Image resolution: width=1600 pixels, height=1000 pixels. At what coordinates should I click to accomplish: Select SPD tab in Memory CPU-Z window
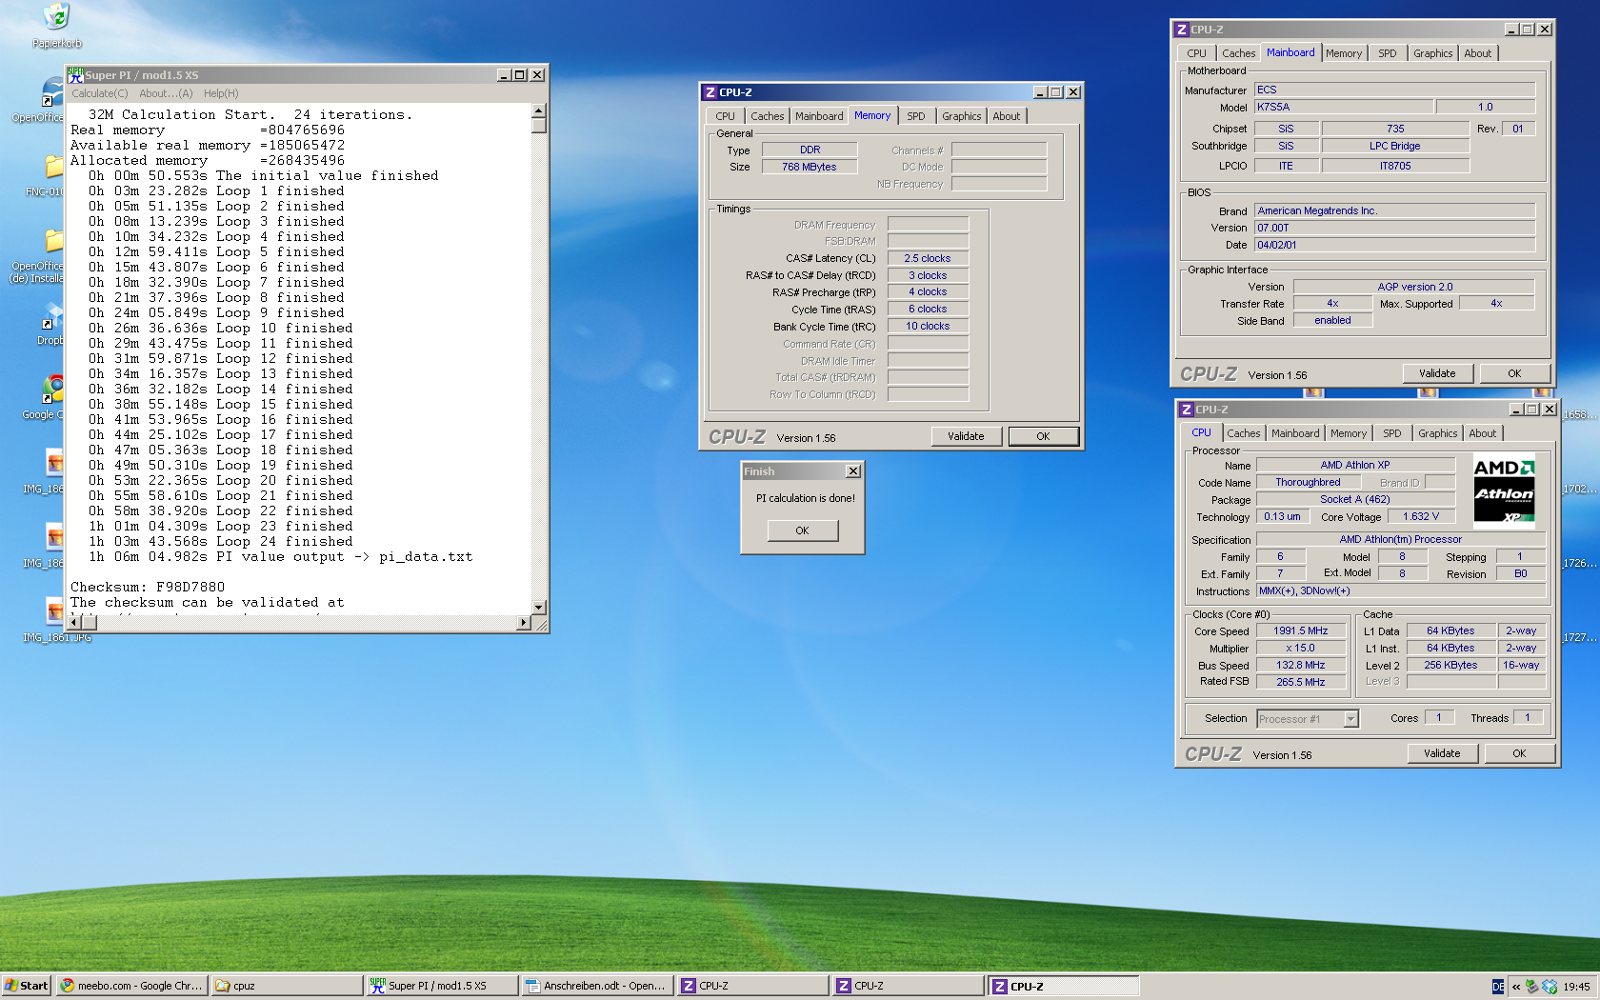(x=916, y=117)
